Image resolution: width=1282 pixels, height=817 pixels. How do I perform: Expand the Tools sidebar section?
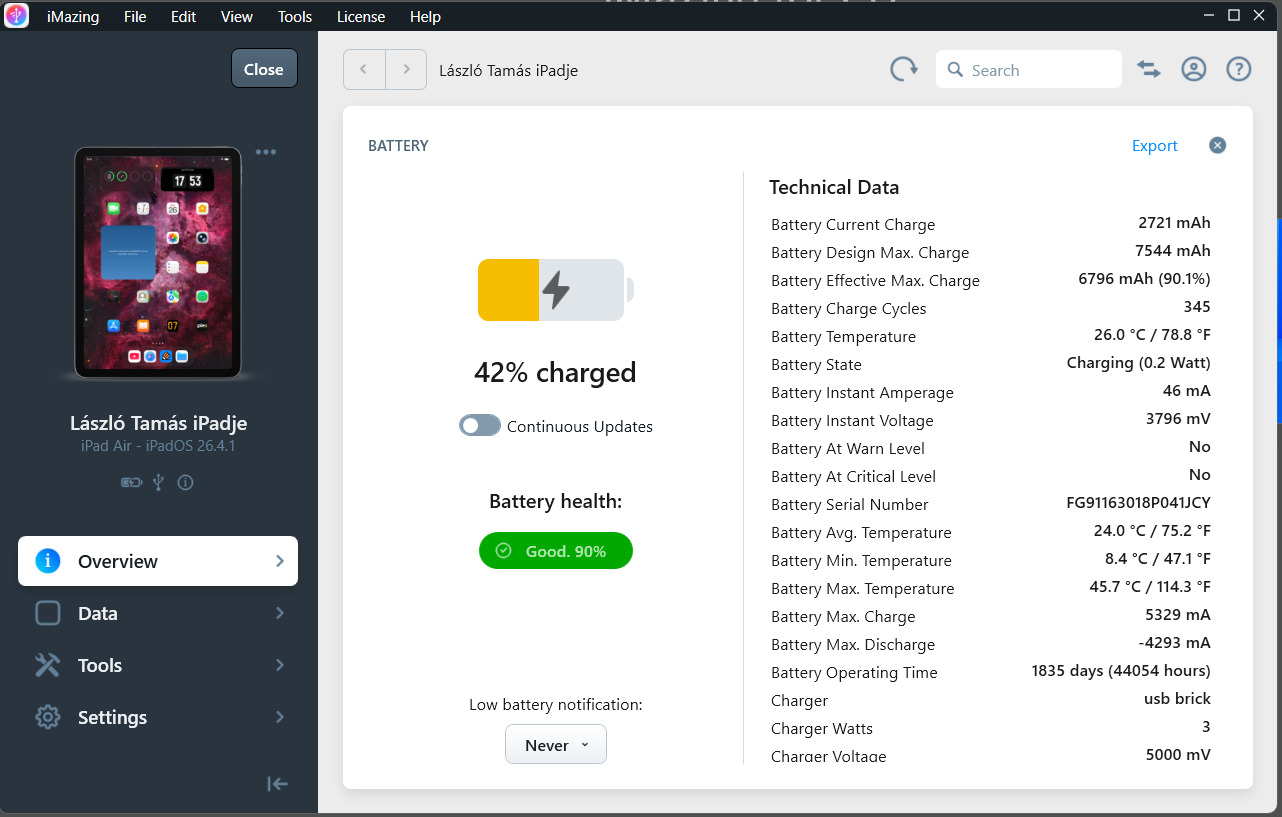coord(158,665)
